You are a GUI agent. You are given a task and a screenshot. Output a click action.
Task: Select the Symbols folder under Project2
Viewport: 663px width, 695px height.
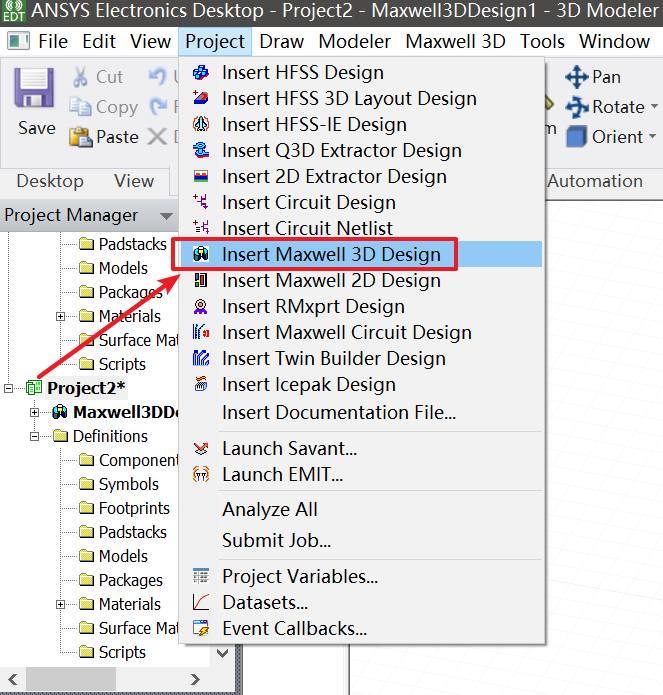point(128,484)
